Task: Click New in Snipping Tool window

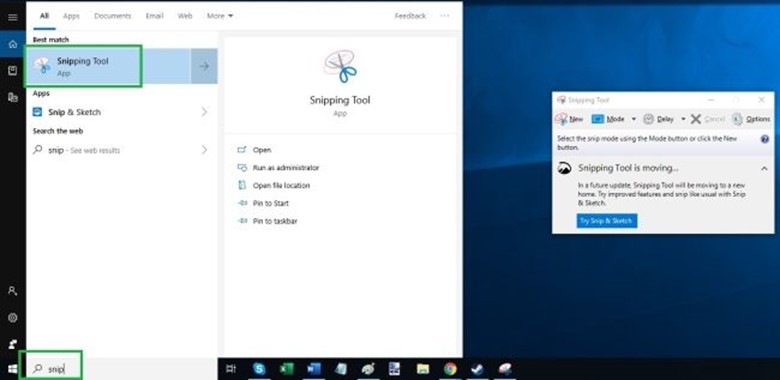Action: [x=569, y=119]
